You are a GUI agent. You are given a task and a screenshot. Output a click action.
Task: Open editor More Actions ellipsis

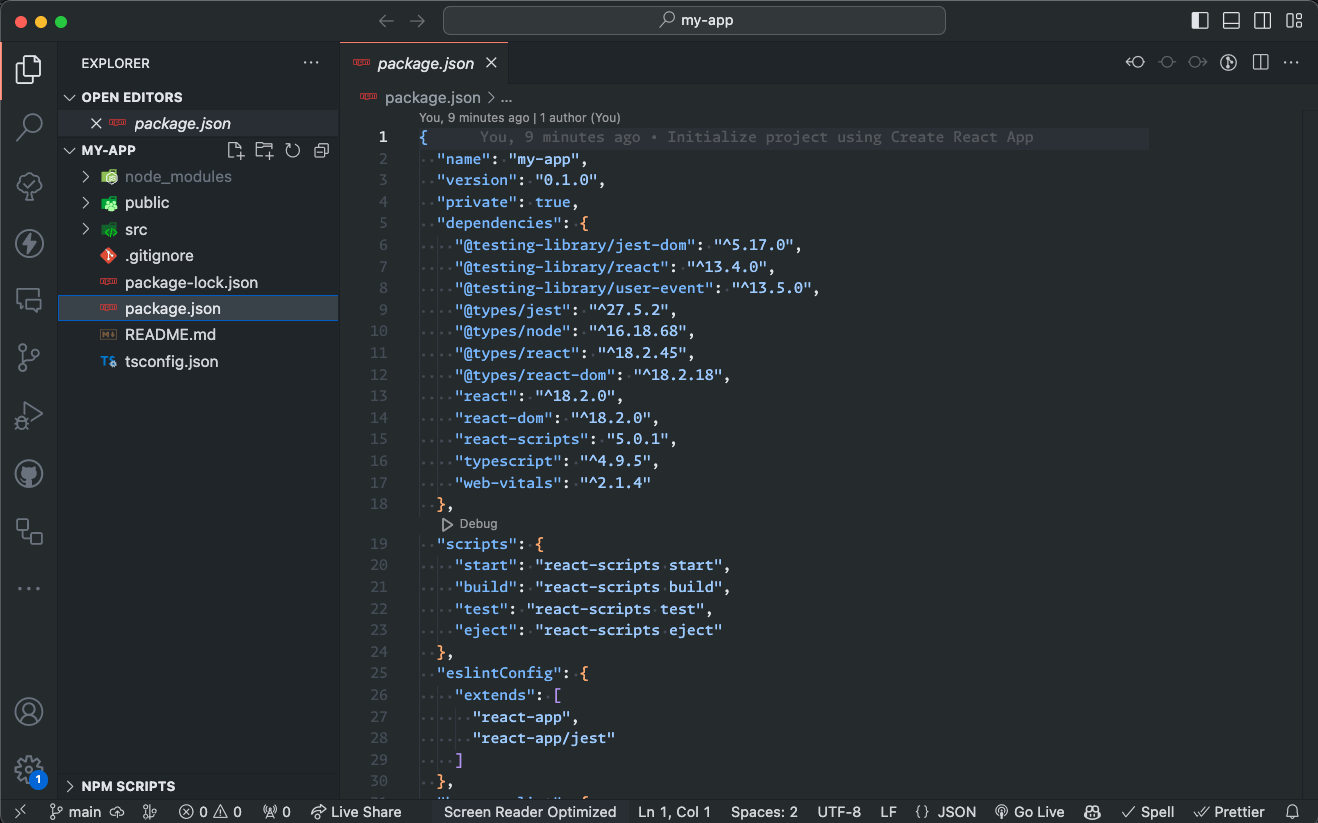tap(1292, 62)
